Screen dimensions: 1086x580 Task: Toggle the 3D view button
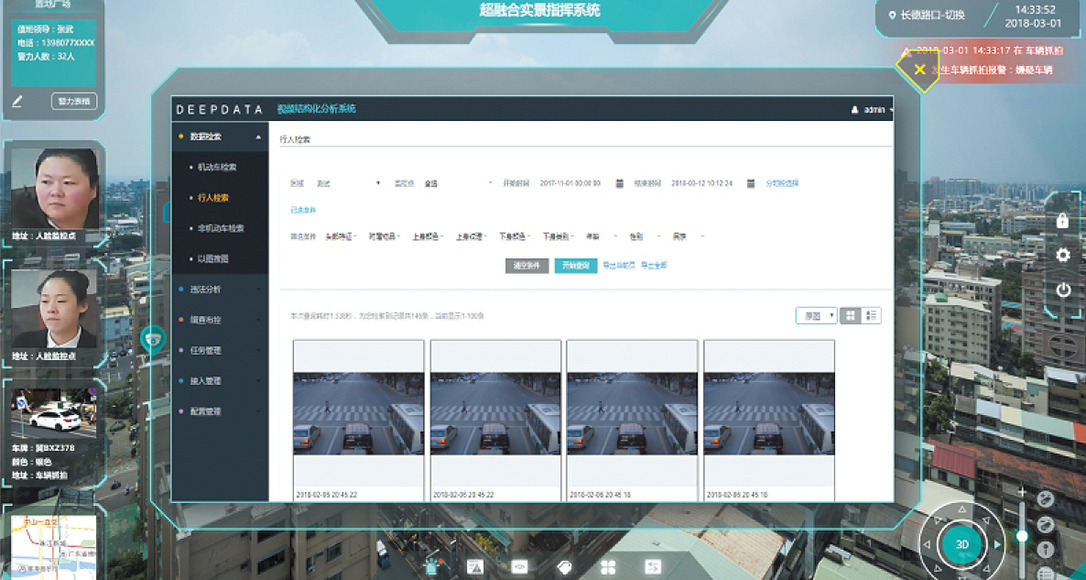tap(962, 545)
